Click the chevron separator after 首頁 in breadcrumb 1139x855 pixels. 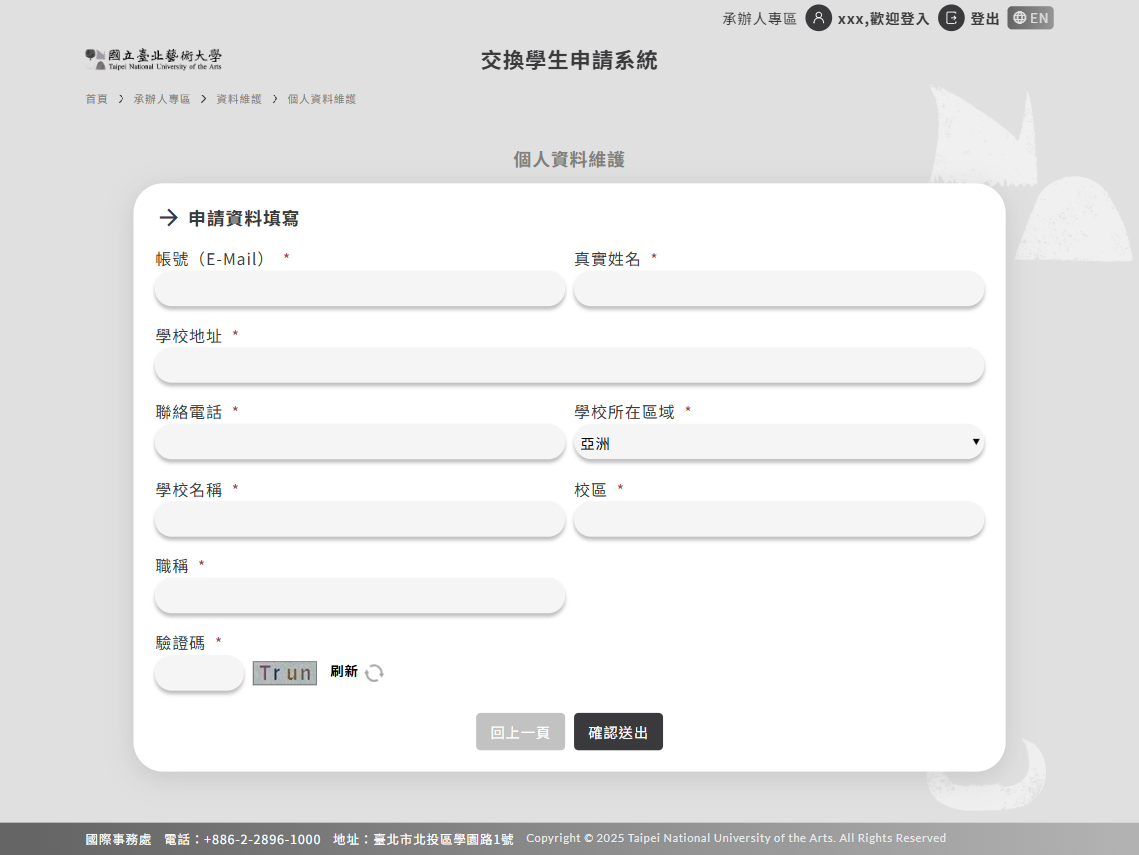(x=119, y=99)
